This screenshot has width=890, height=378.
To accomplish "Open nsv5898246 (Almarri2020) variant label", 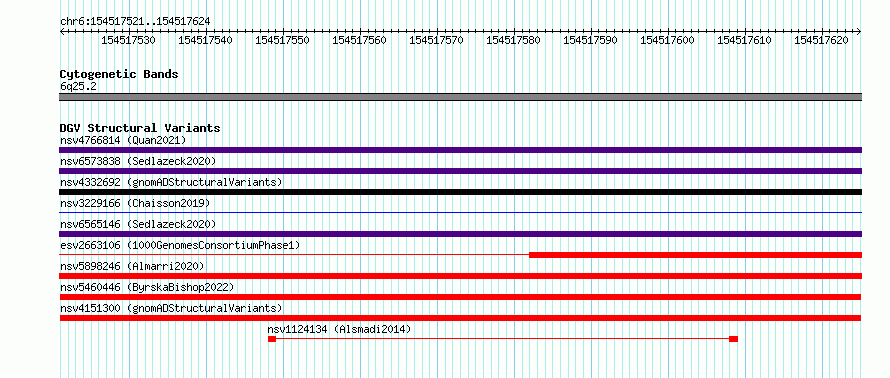I will [132, 266].
